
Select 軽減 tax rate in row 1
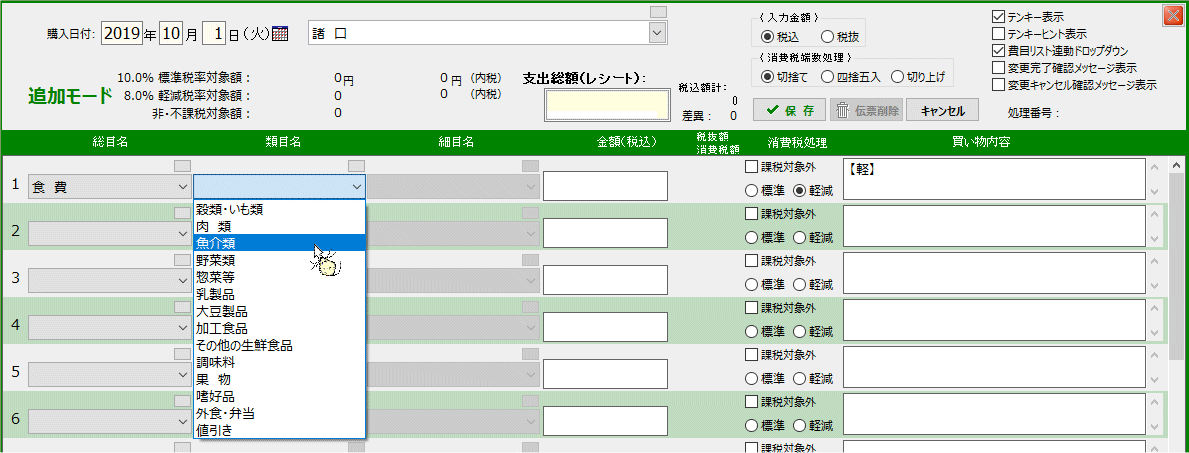click(x=799, y=190)
